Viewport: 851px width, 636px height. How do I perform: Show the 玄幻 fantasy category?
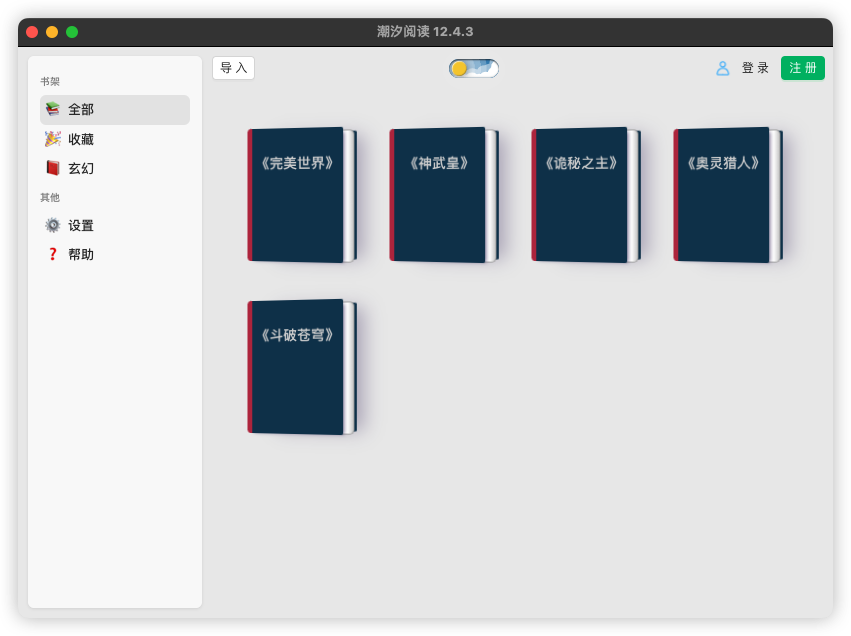pos(82,168)
